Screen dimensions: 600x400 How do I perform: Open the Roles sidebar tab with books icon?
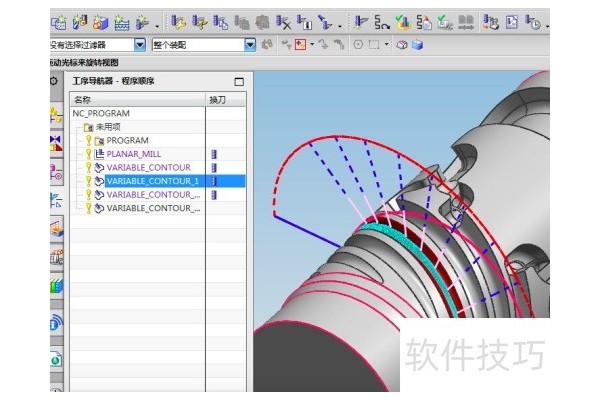[x=56, y=286]
